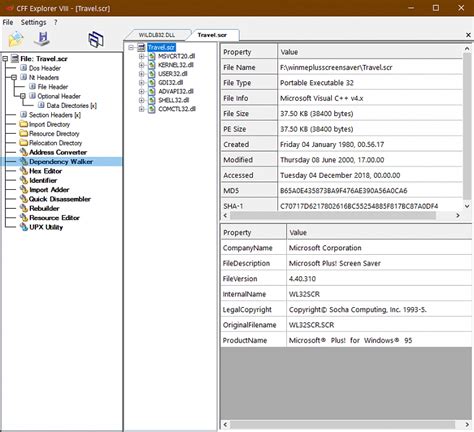Screen dimensions: 474x432
Task: Select Section Headers in the tree
Action: 55,115
